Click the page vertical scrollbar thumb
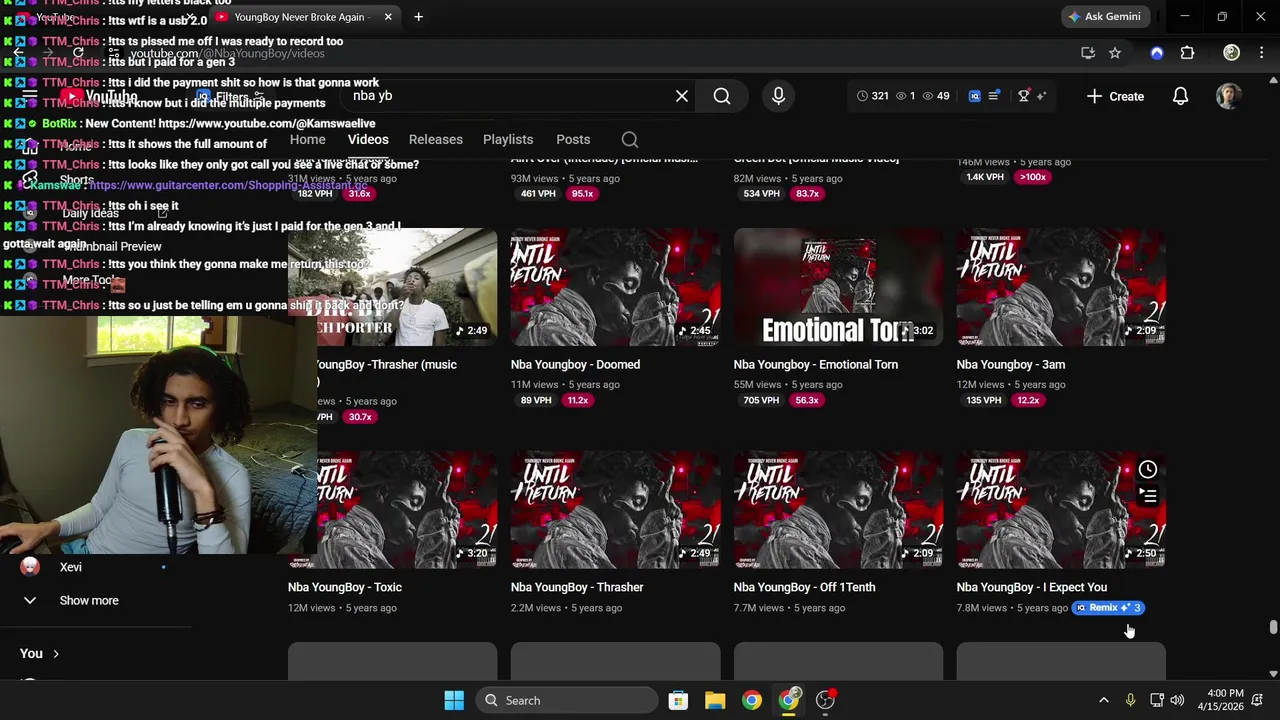This screenshot has height=720, width=1280. tap(1273, 627)
